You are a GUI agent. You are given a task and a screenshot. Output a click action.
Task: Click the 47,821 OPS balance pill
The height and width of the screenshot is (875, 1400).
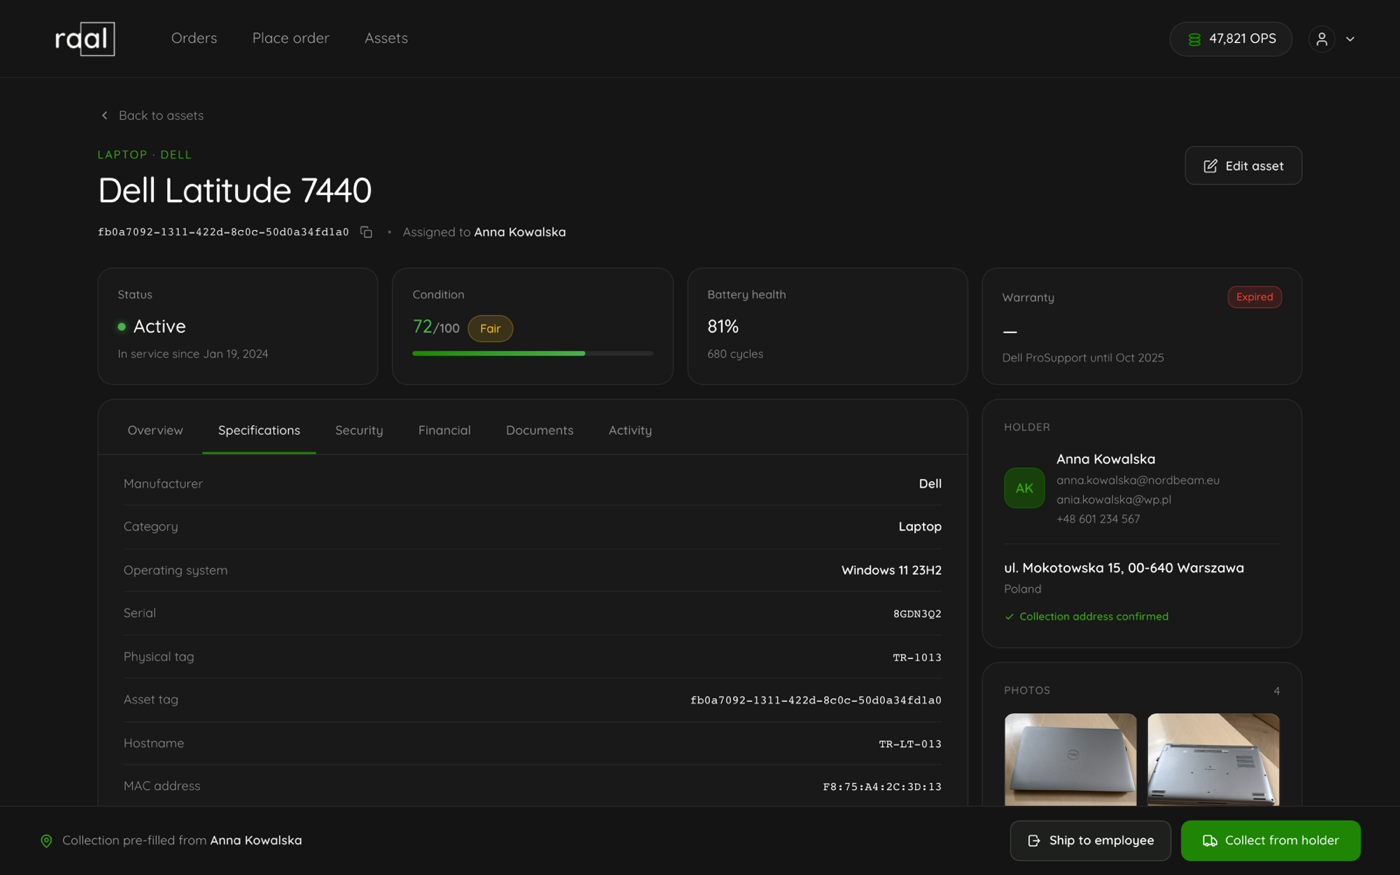point(1231,39)
